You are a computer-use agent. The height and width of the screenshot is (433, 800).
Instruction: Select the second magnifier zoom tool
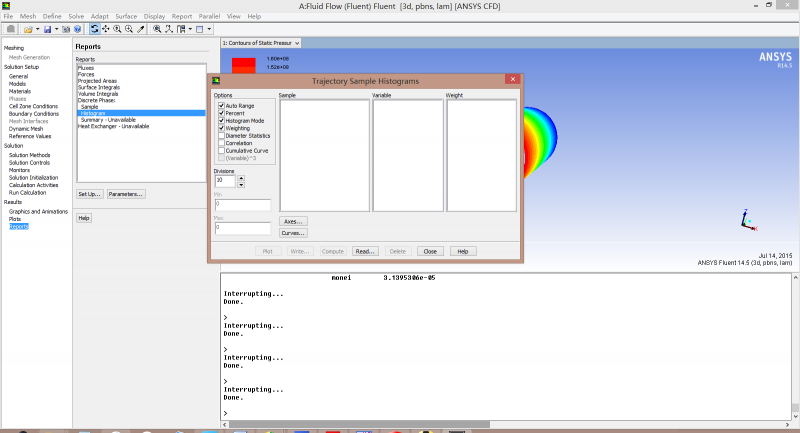129,29
